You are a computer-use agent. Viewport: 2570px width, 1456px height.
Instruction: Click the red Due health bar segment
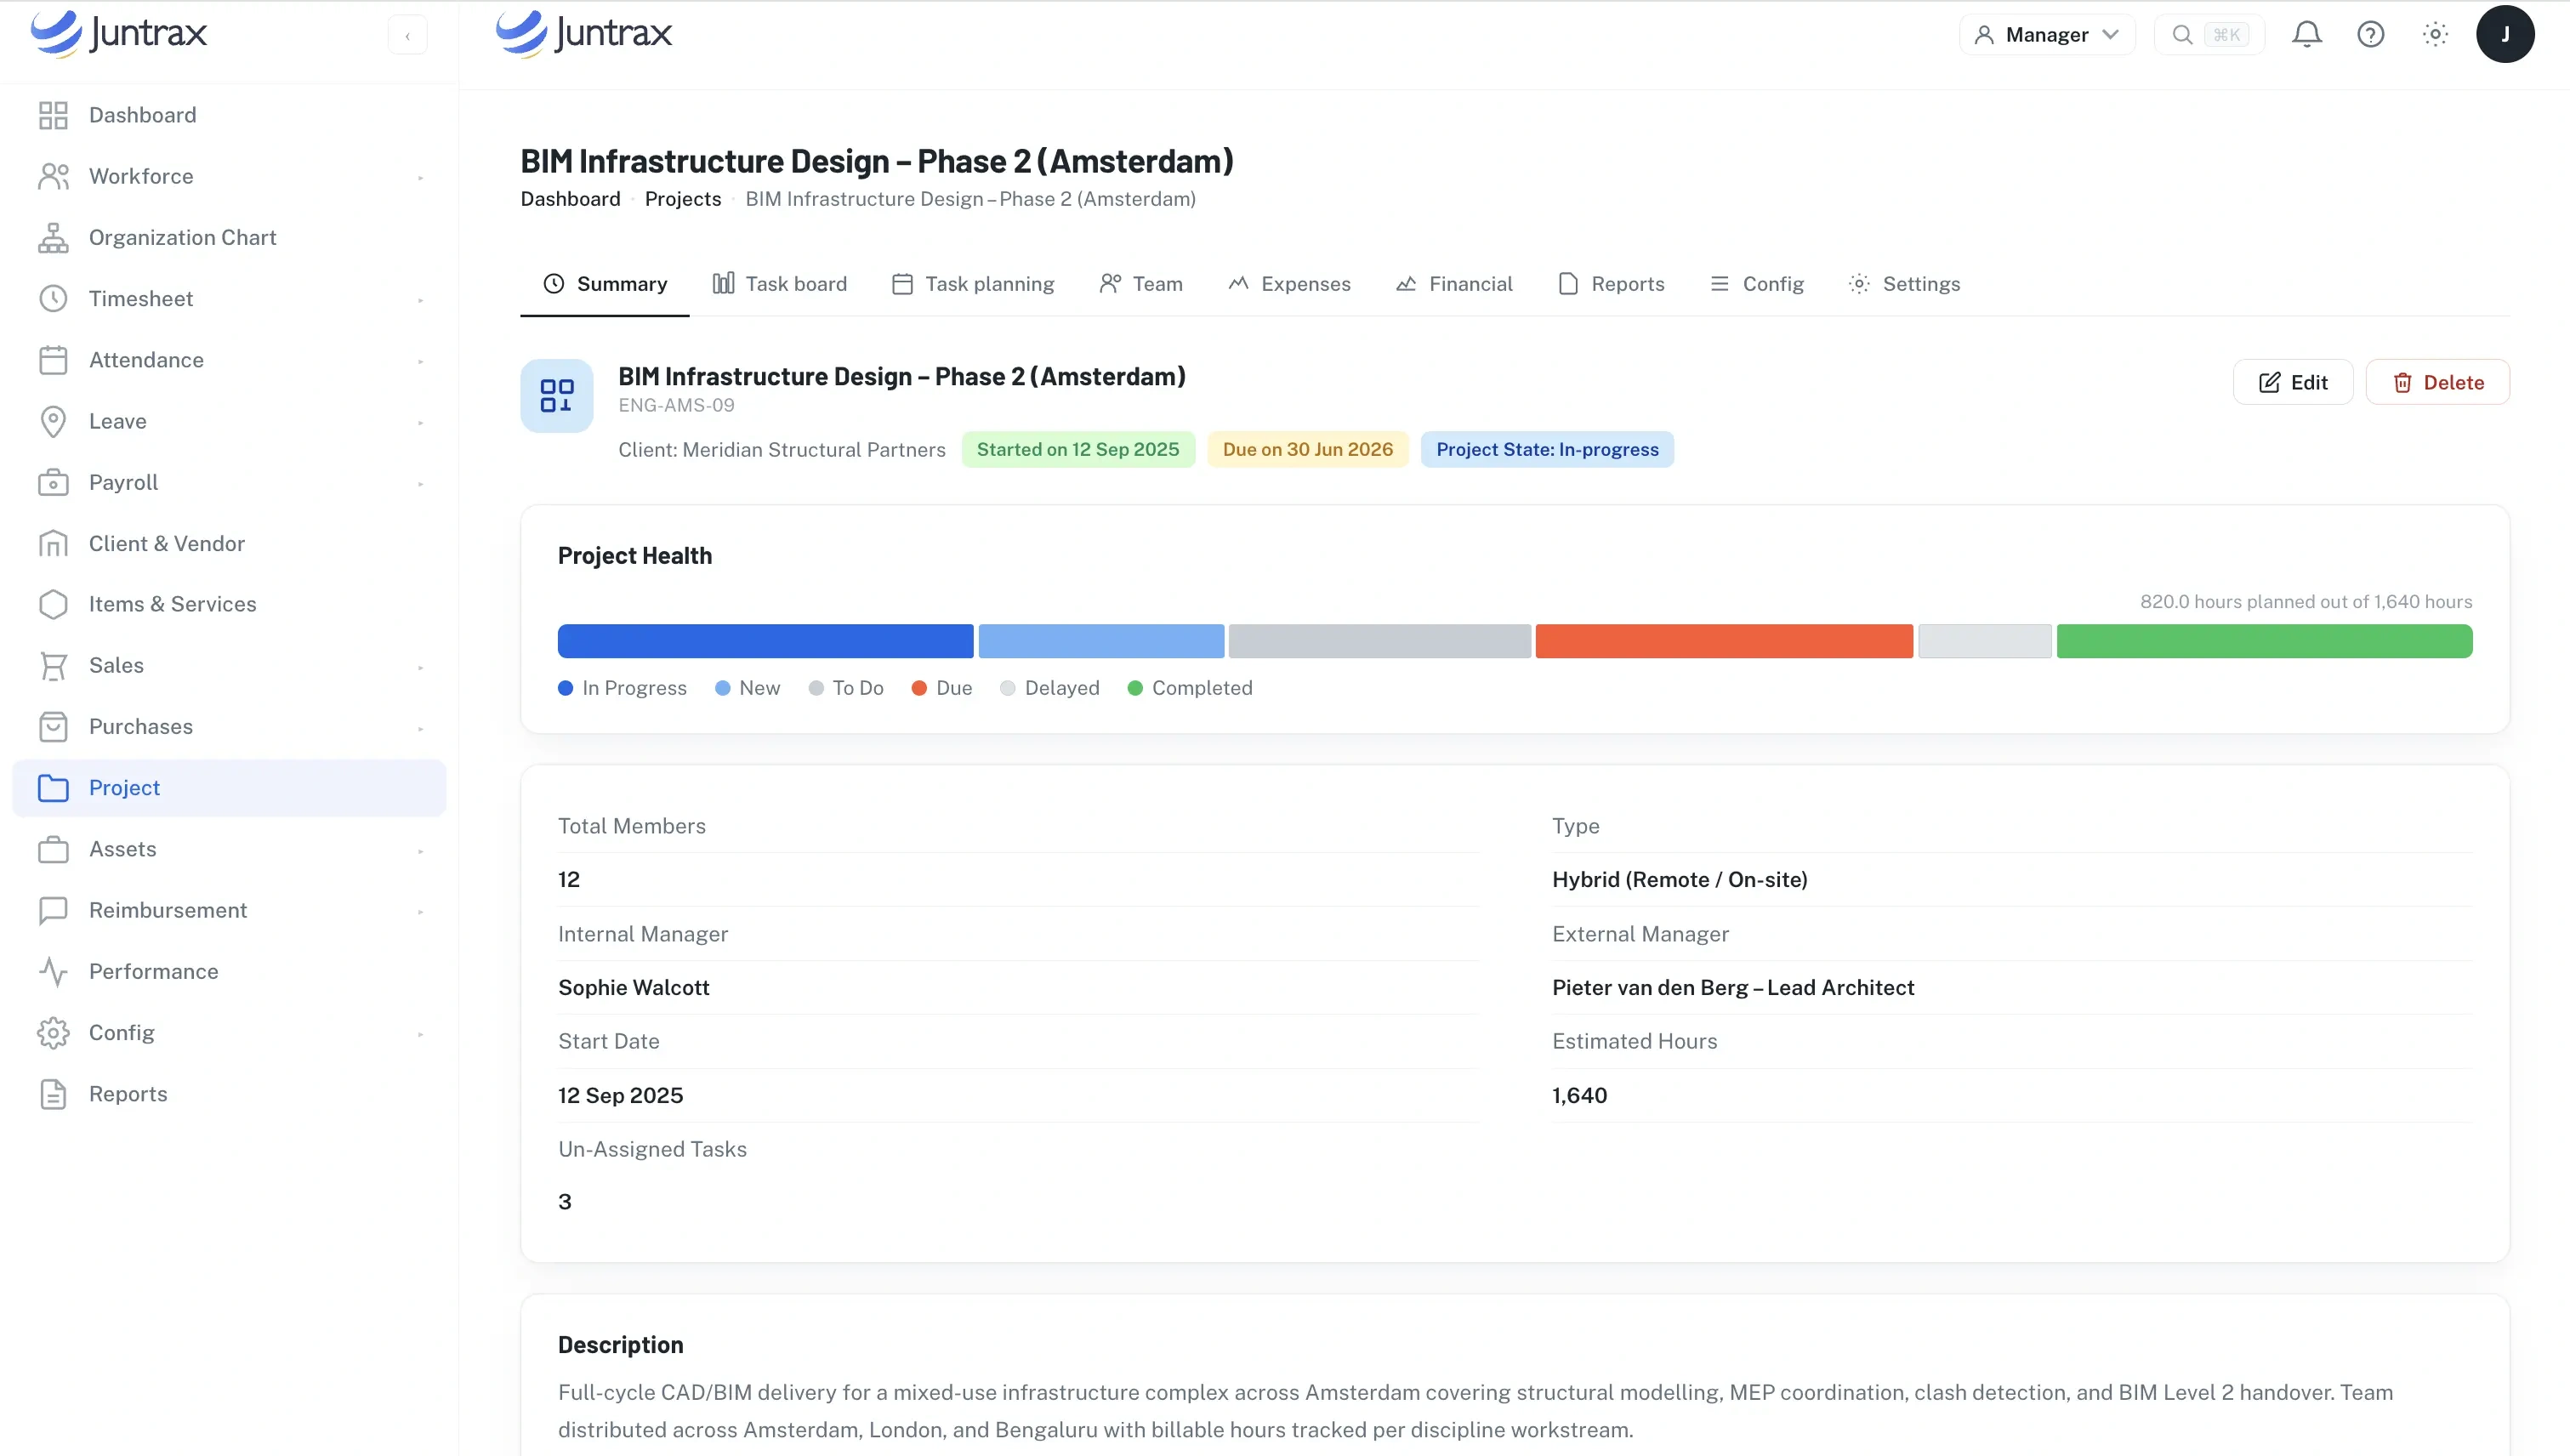[x=1724, y=641]
